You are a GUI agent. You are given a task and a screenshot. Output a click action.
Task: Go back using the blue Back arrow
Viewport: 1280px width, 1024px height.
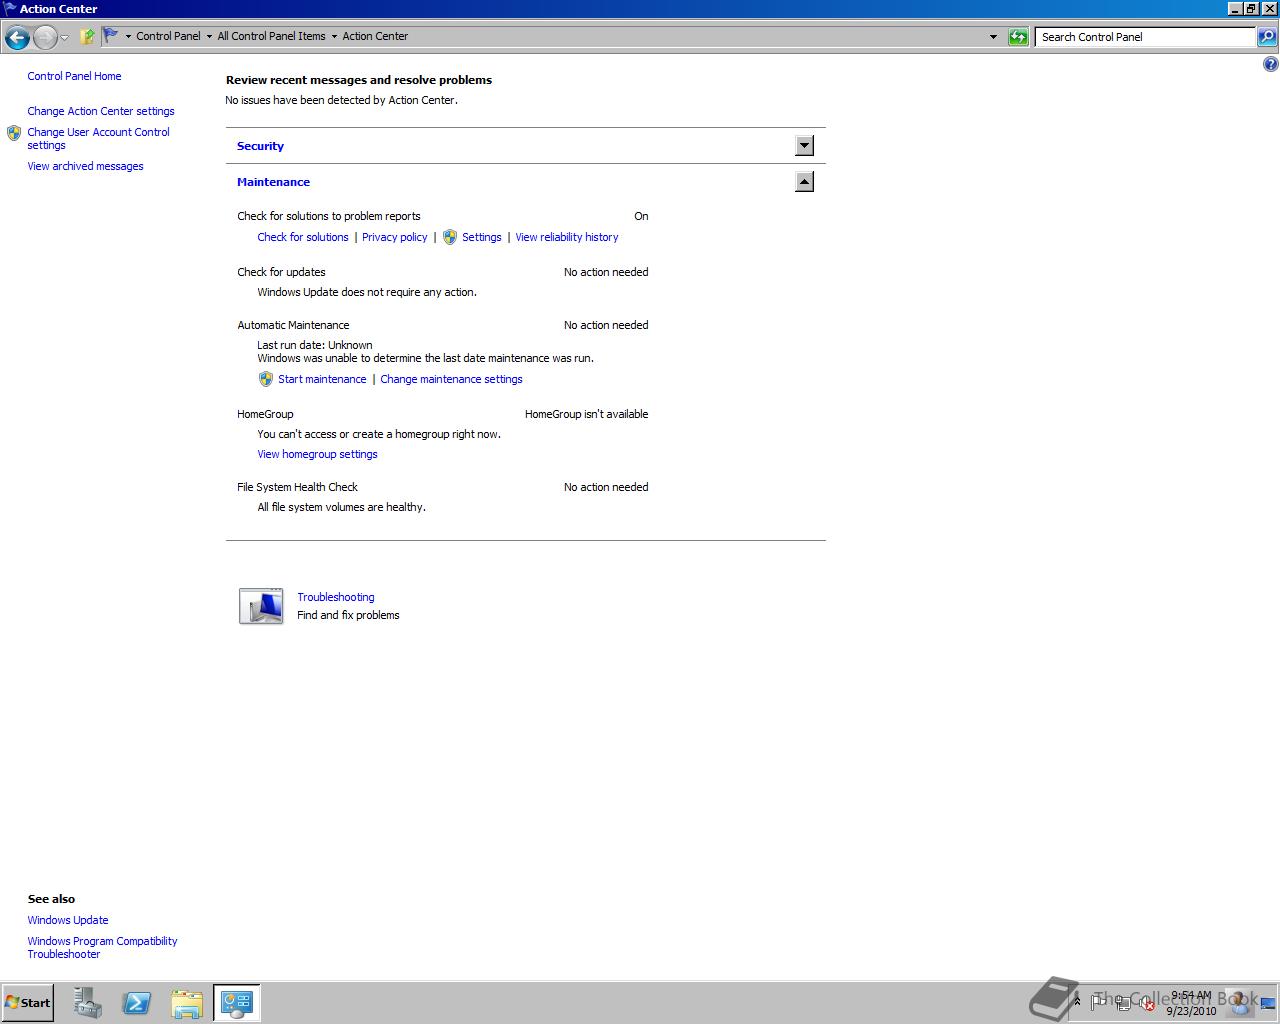pos(17,38)
